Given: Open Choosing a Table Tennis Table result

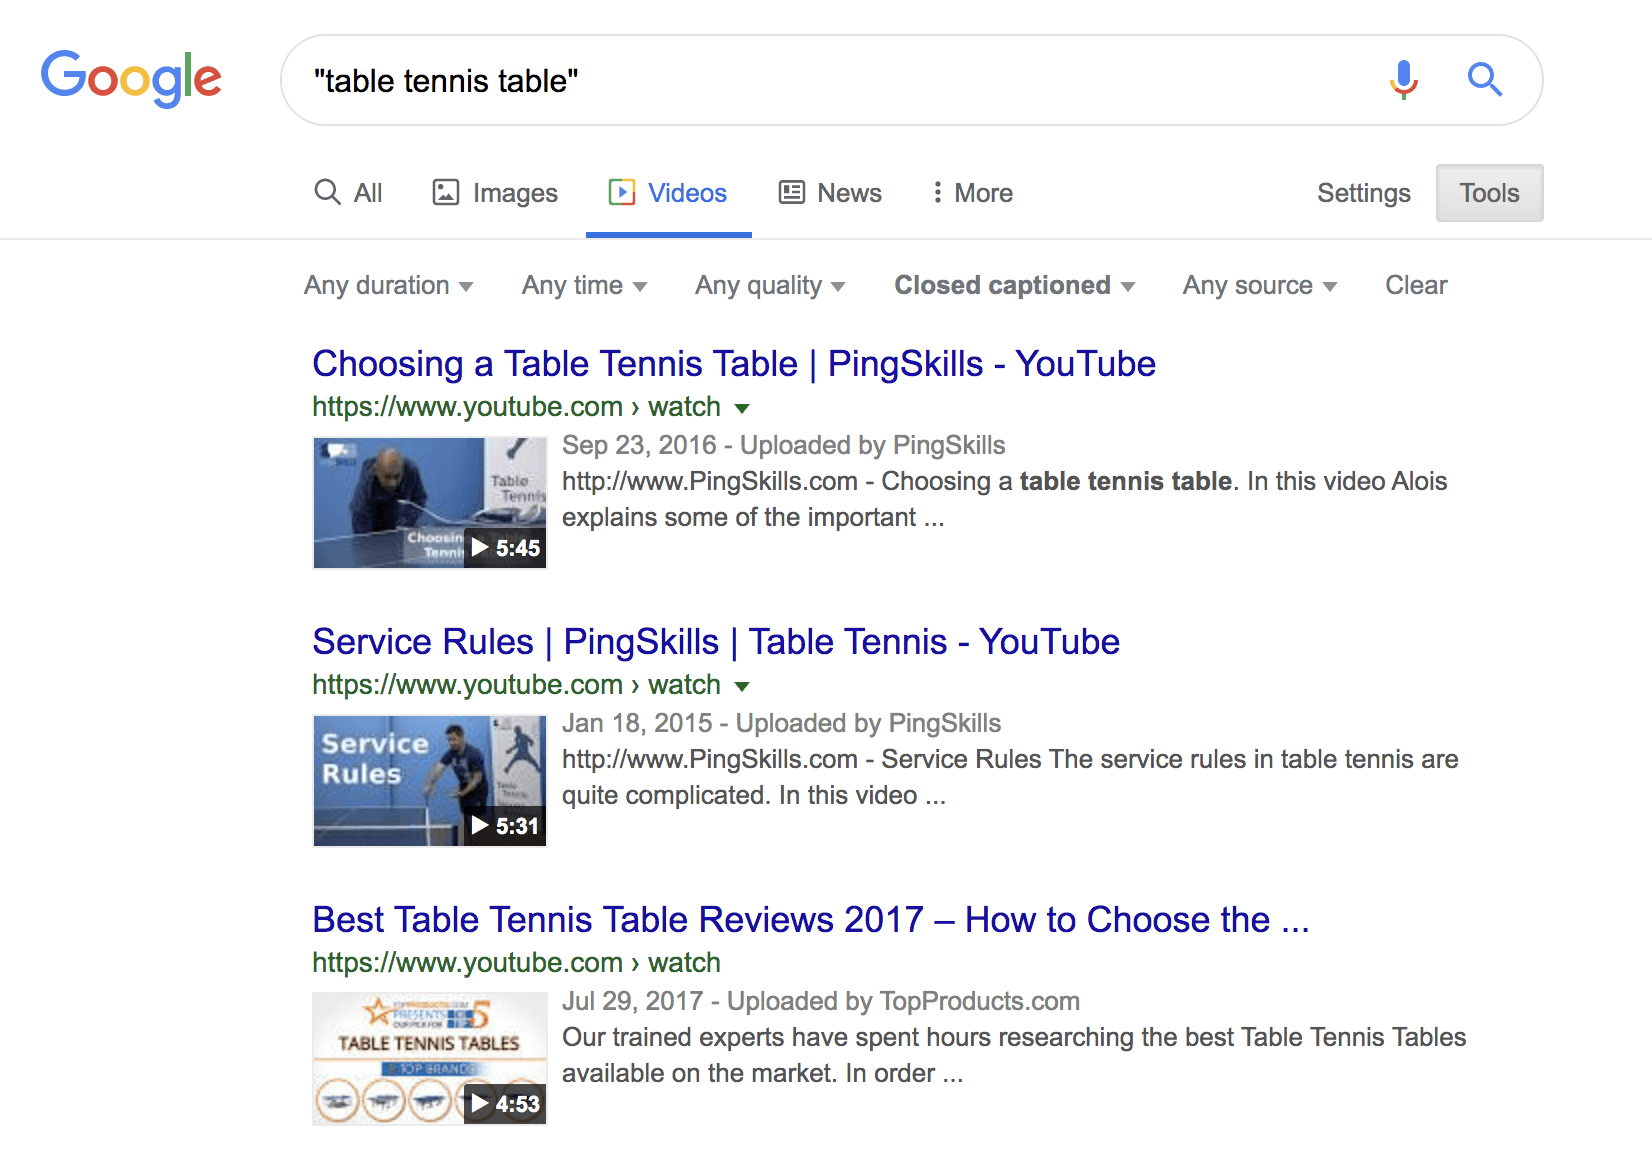Looking at the screenshot, I should 733,364.
